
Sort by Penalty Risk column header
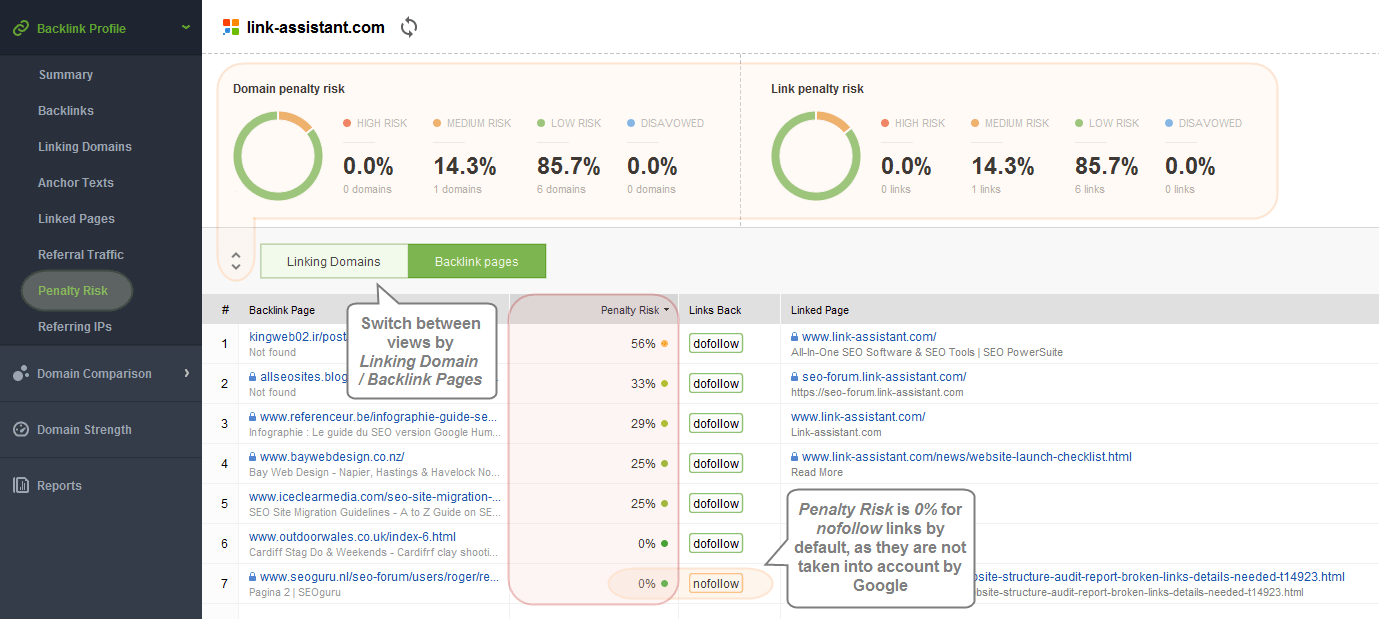point(635,310)
